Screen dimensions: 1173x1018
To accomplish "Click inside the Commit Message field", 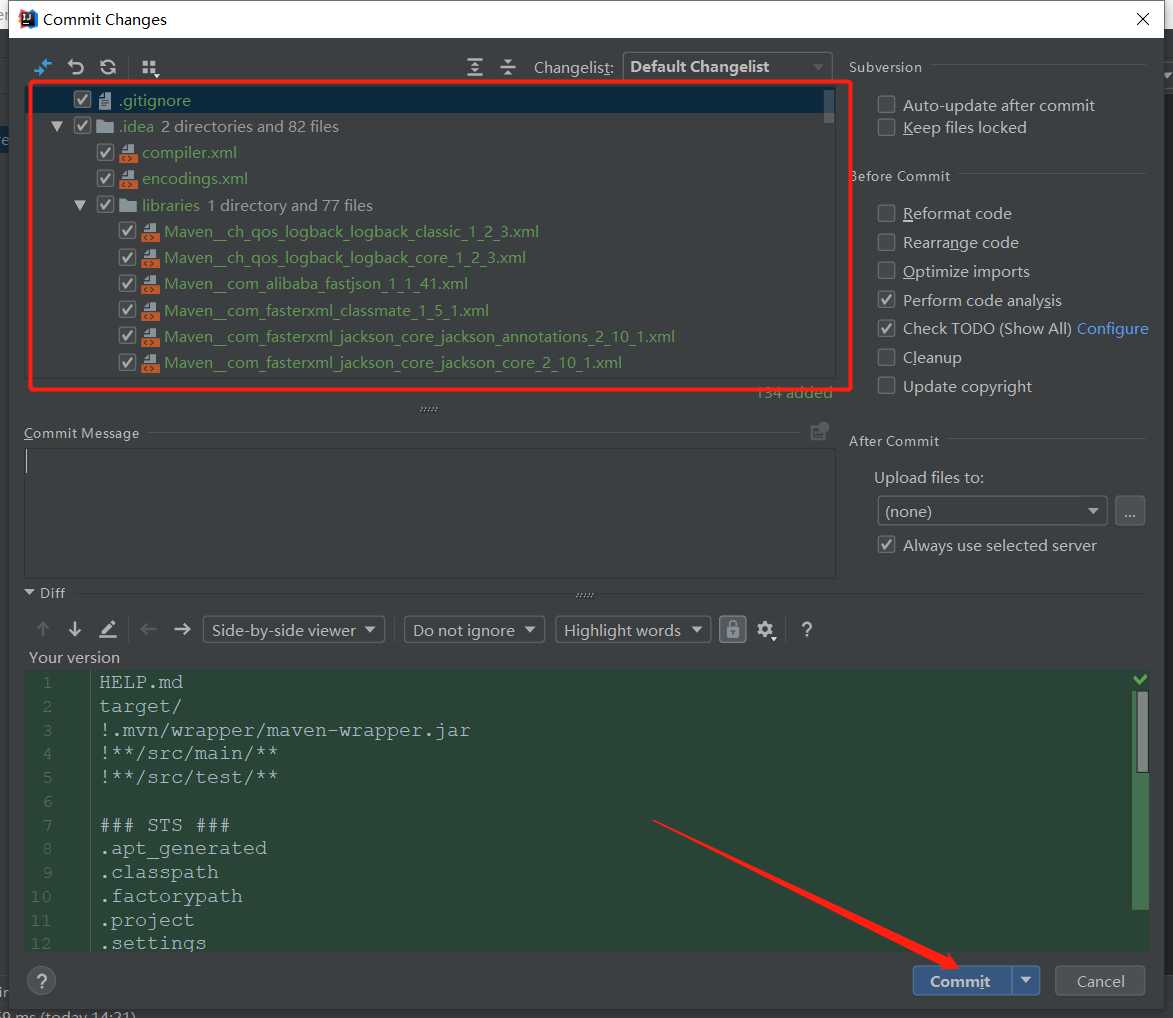I will 429,512.
